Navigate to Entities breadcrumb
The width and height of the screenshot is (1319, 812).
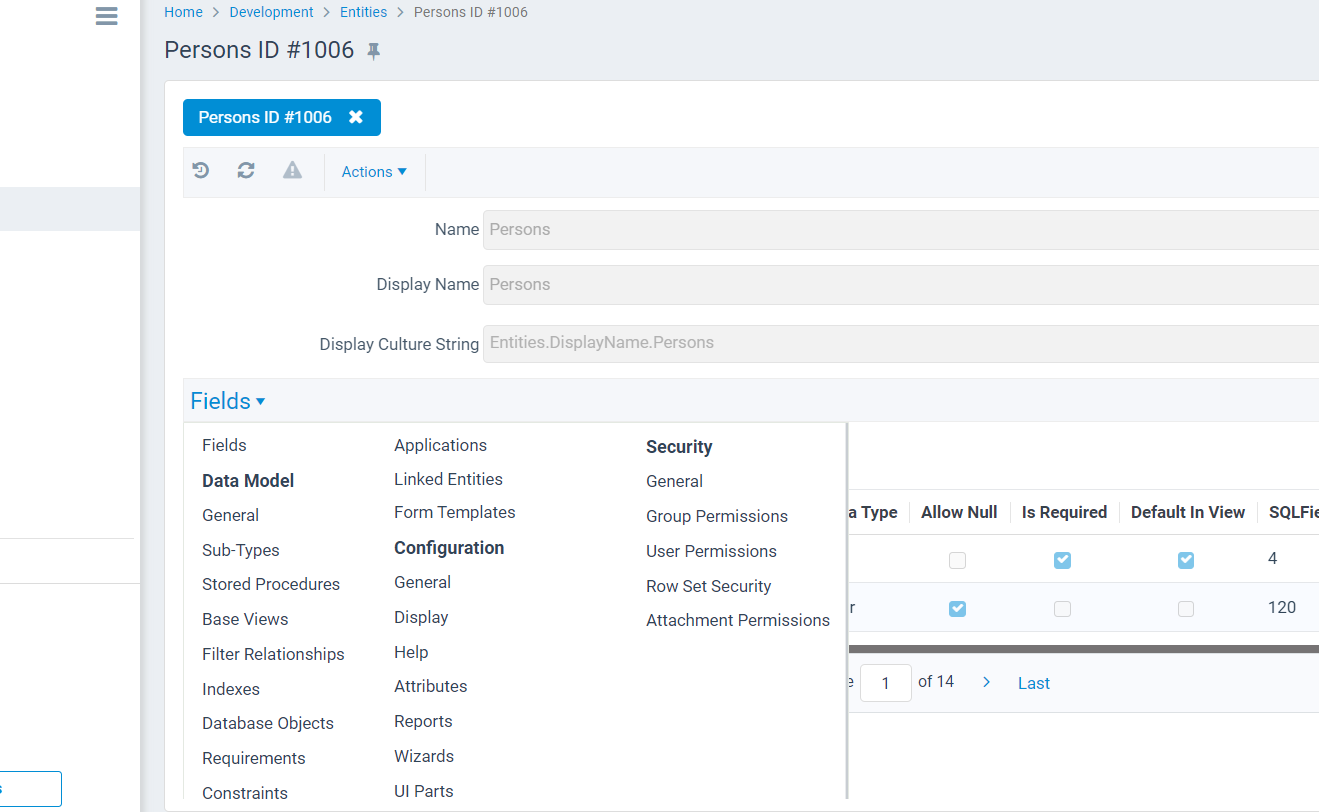[364, 12]
